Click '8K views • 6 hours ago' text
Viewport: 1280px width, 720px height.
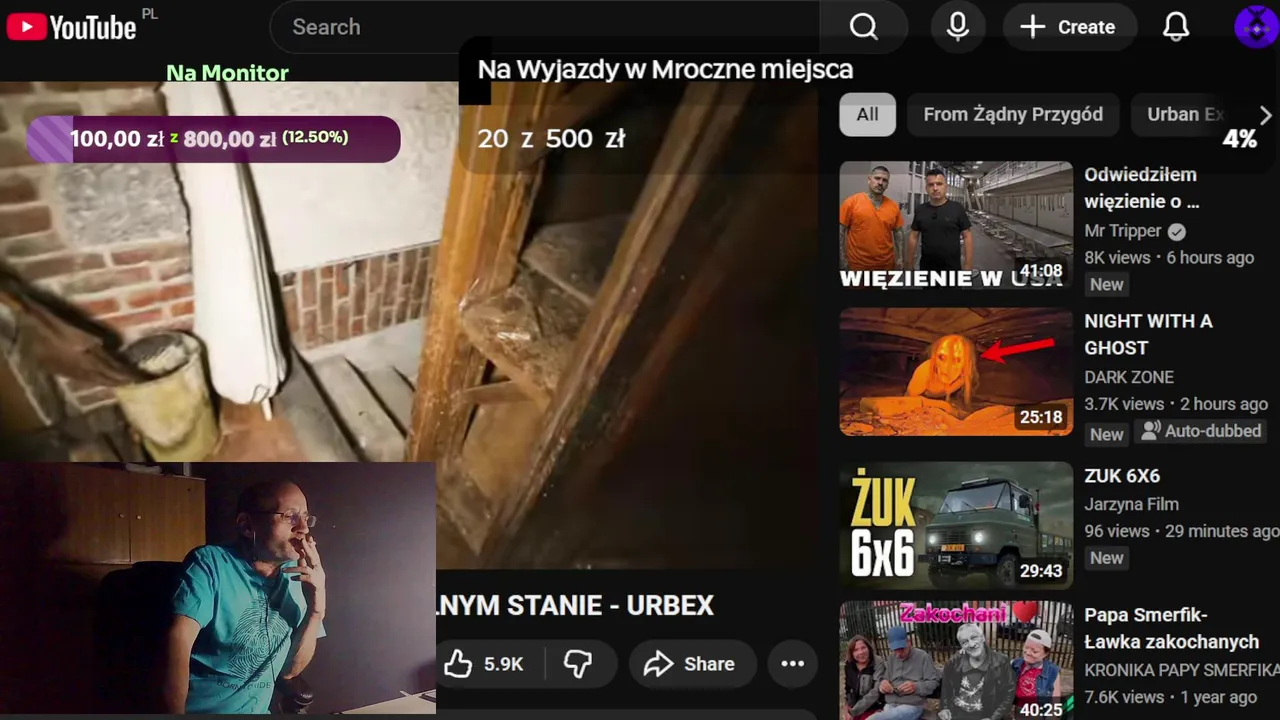pos(1169,258)
